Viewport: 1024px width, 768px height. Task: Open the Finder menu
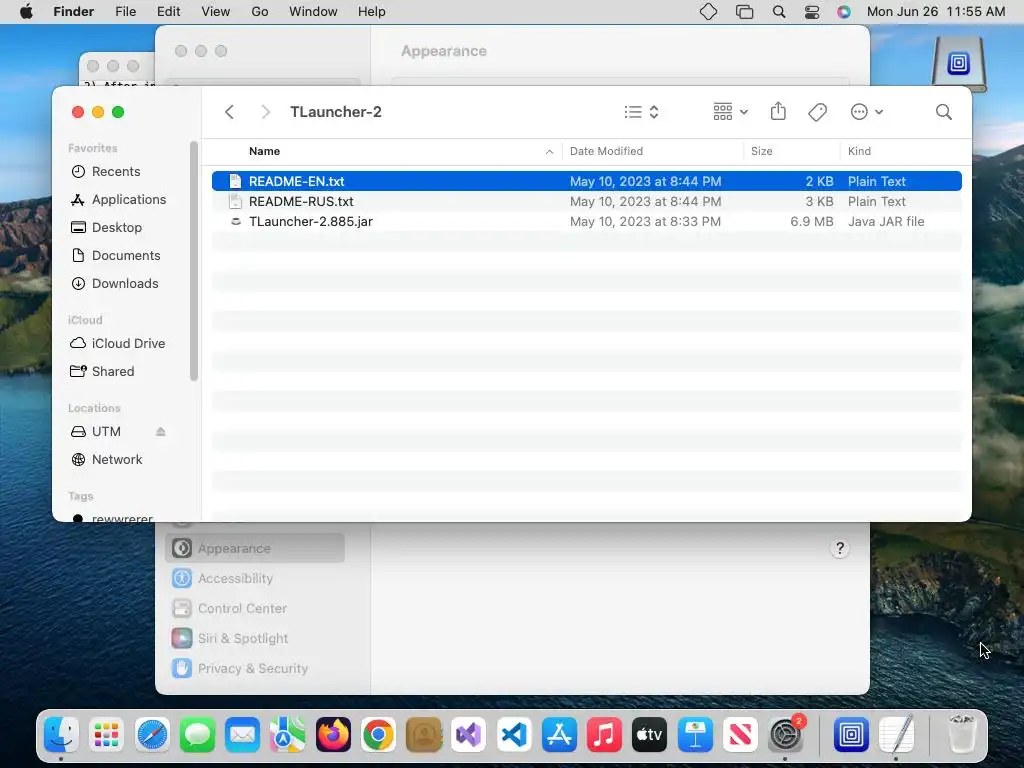click(73, 12)
